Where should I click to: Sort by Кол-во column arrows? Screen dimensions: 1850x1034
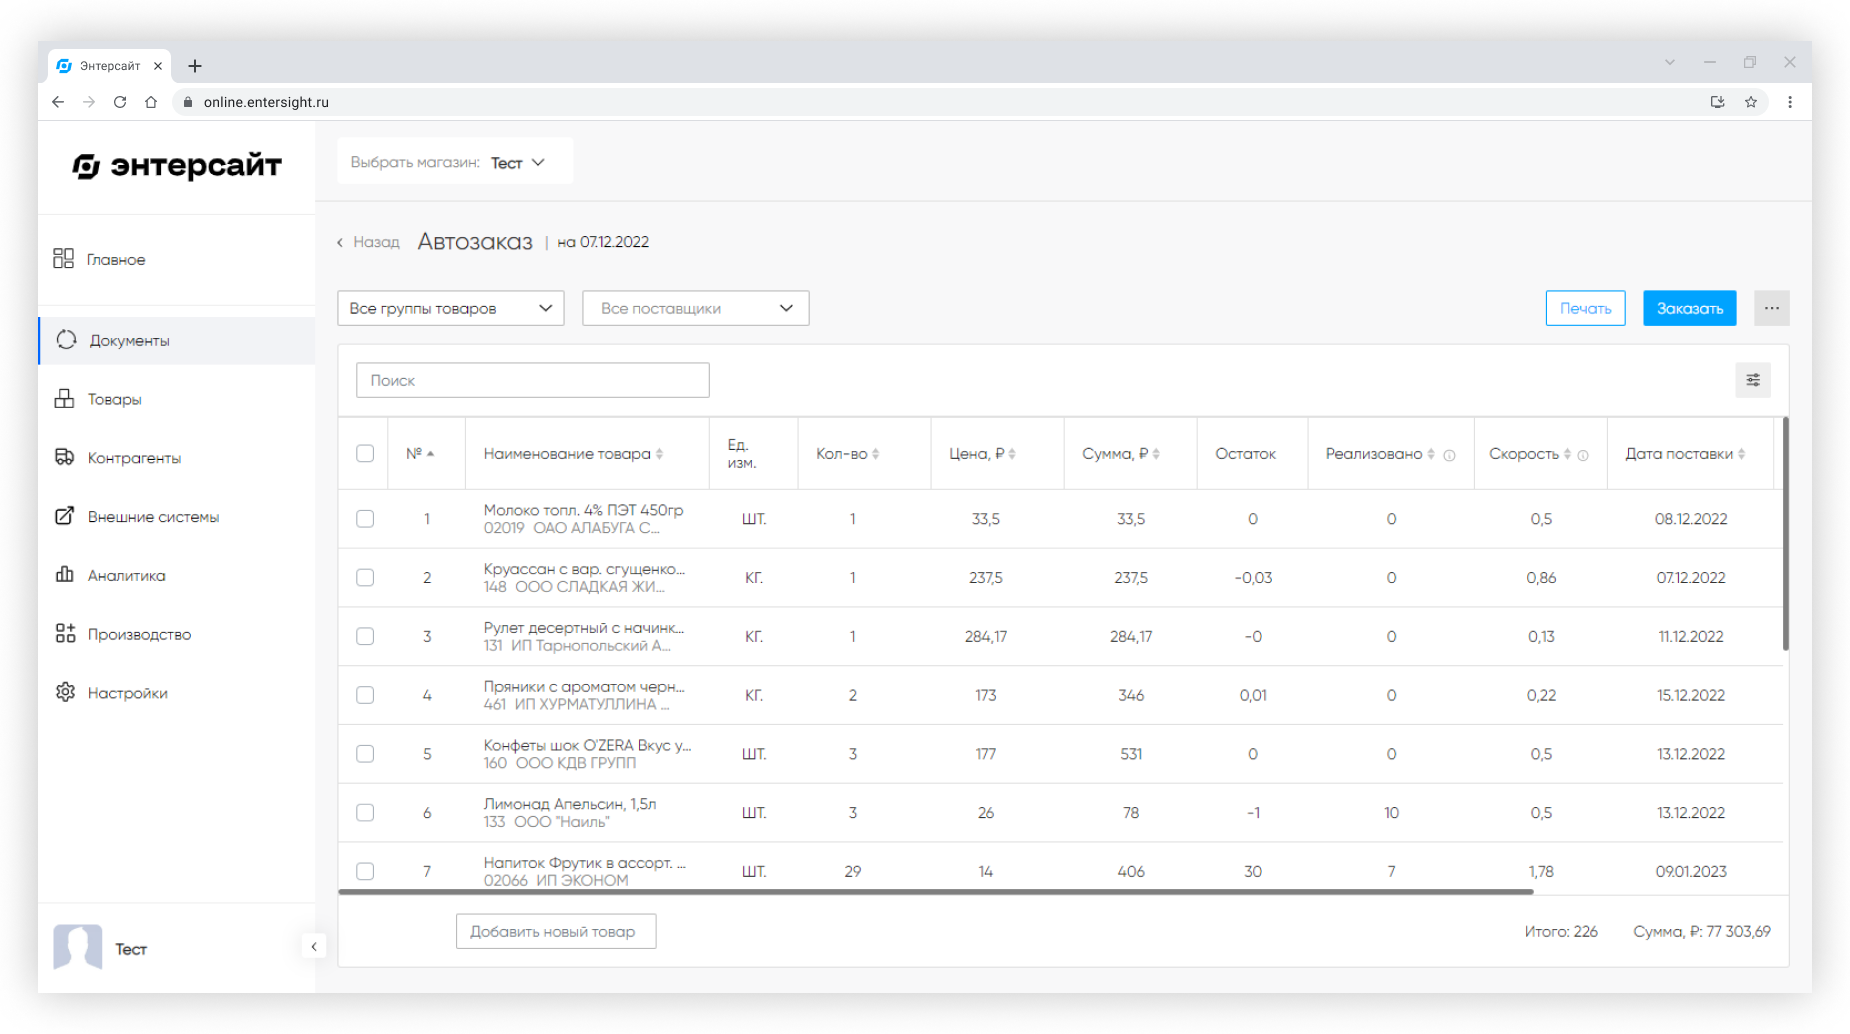[x=875, y=454]
